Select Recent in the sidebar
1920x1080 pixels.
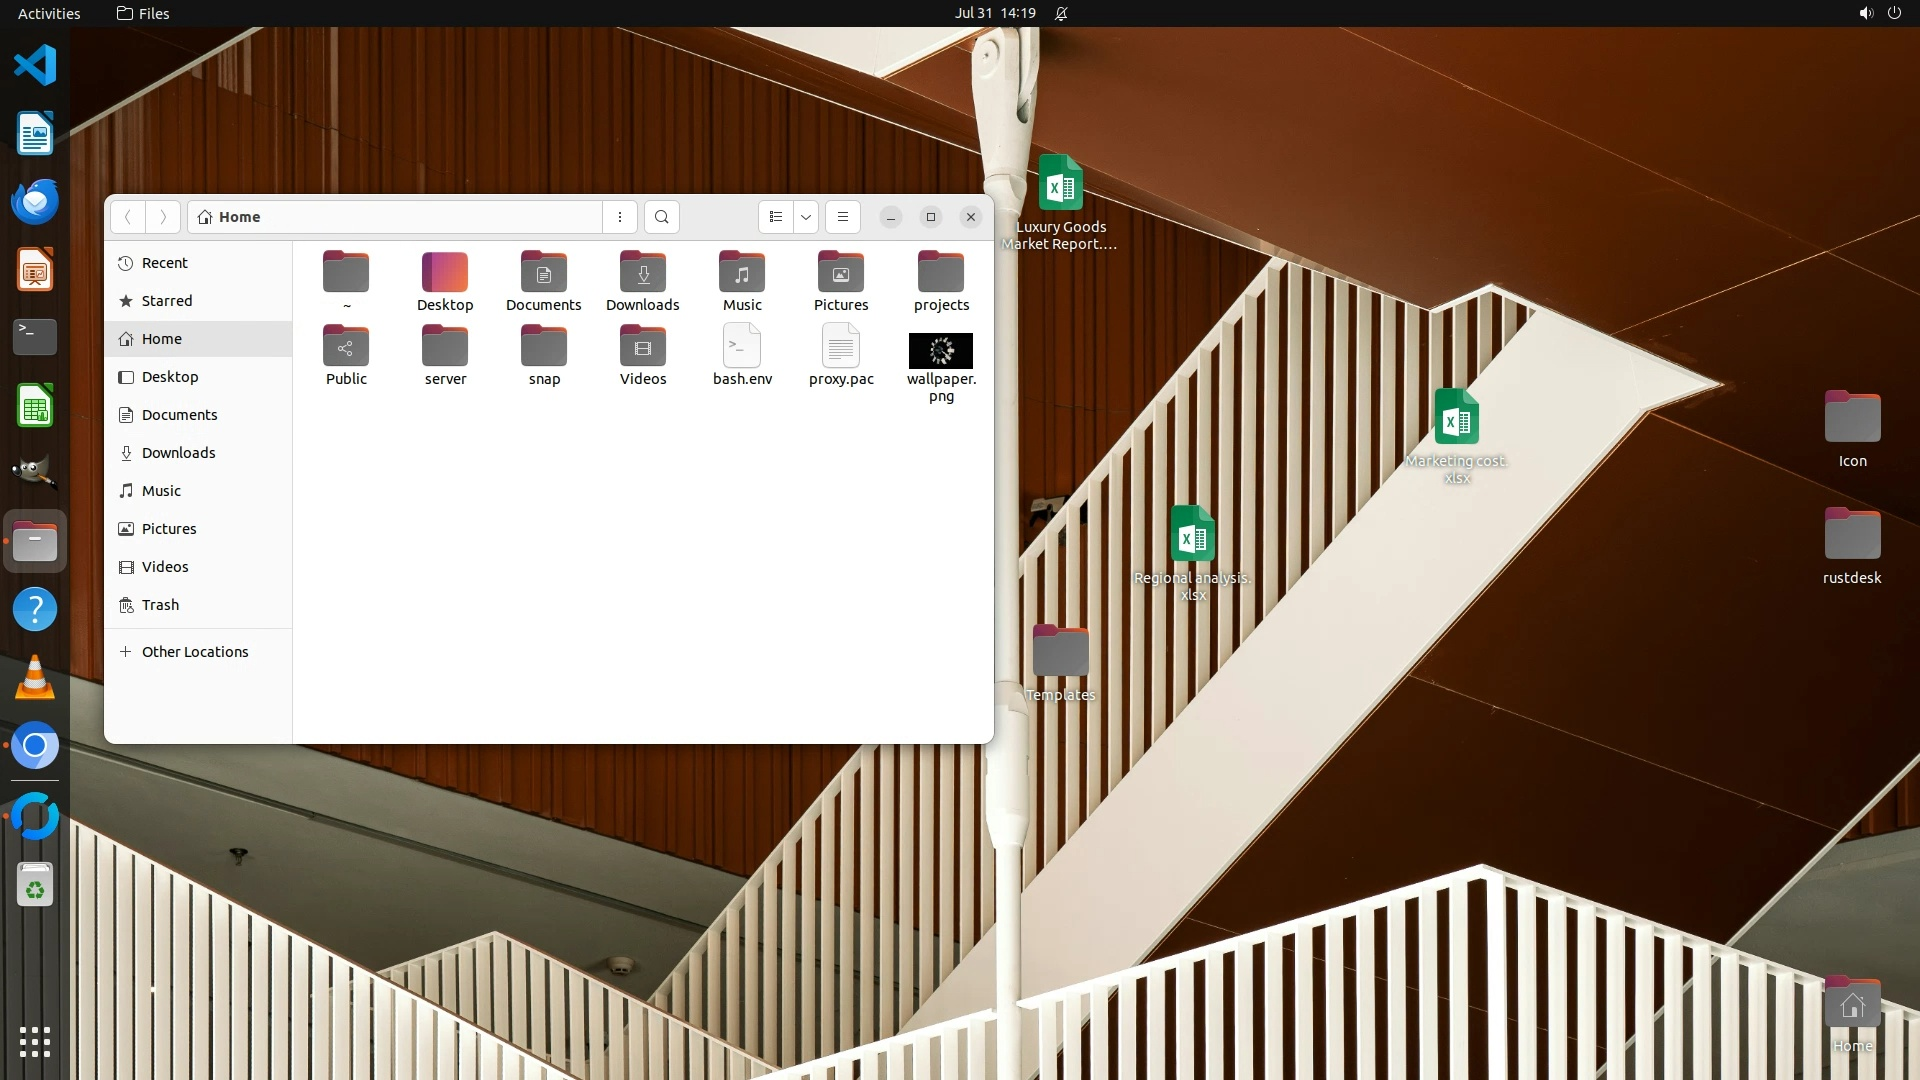point(164,263)
